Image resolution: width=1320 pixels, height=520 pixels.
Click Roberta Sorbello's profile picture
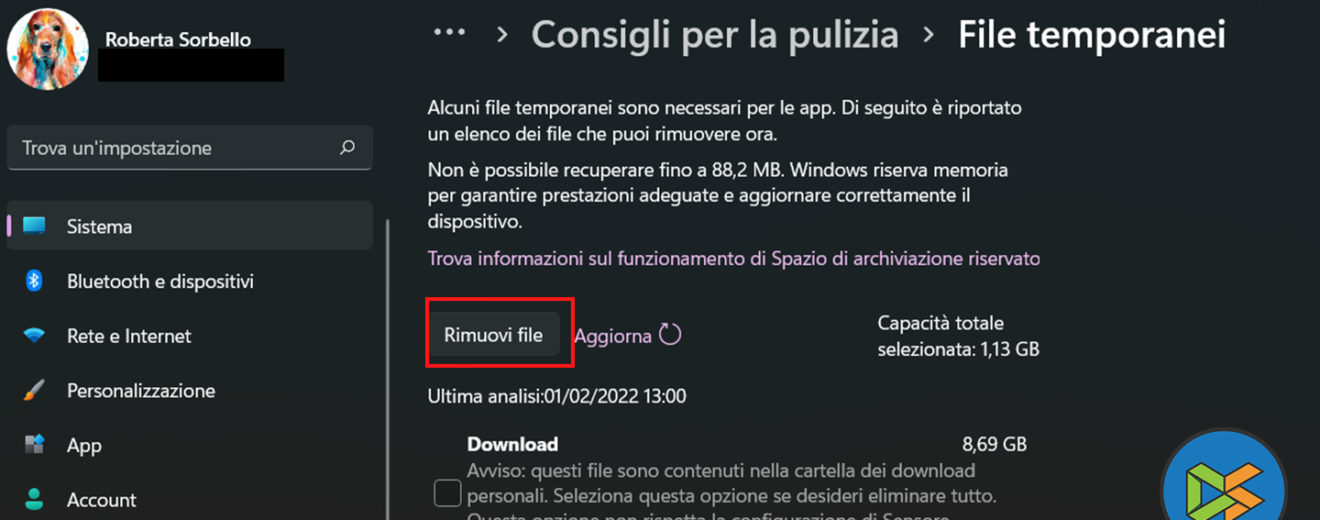tap(48, 49)
